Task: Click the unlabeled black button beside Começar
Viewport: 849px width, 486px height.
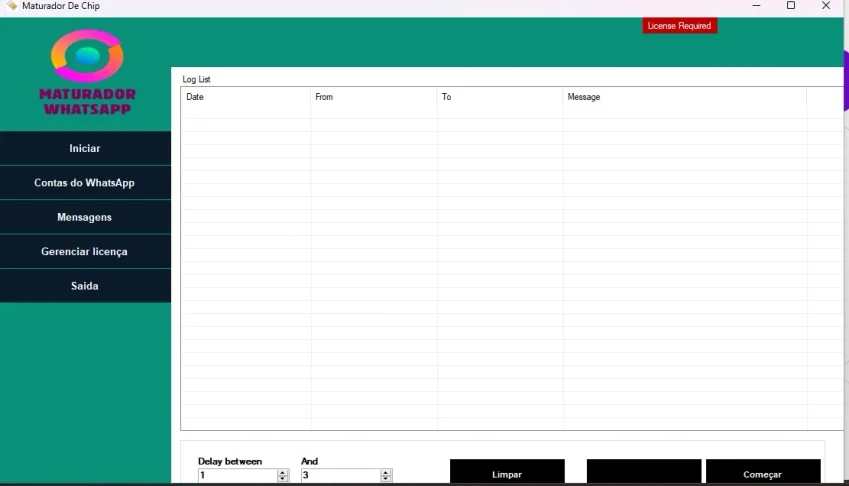Action: [x=644, y=472]
